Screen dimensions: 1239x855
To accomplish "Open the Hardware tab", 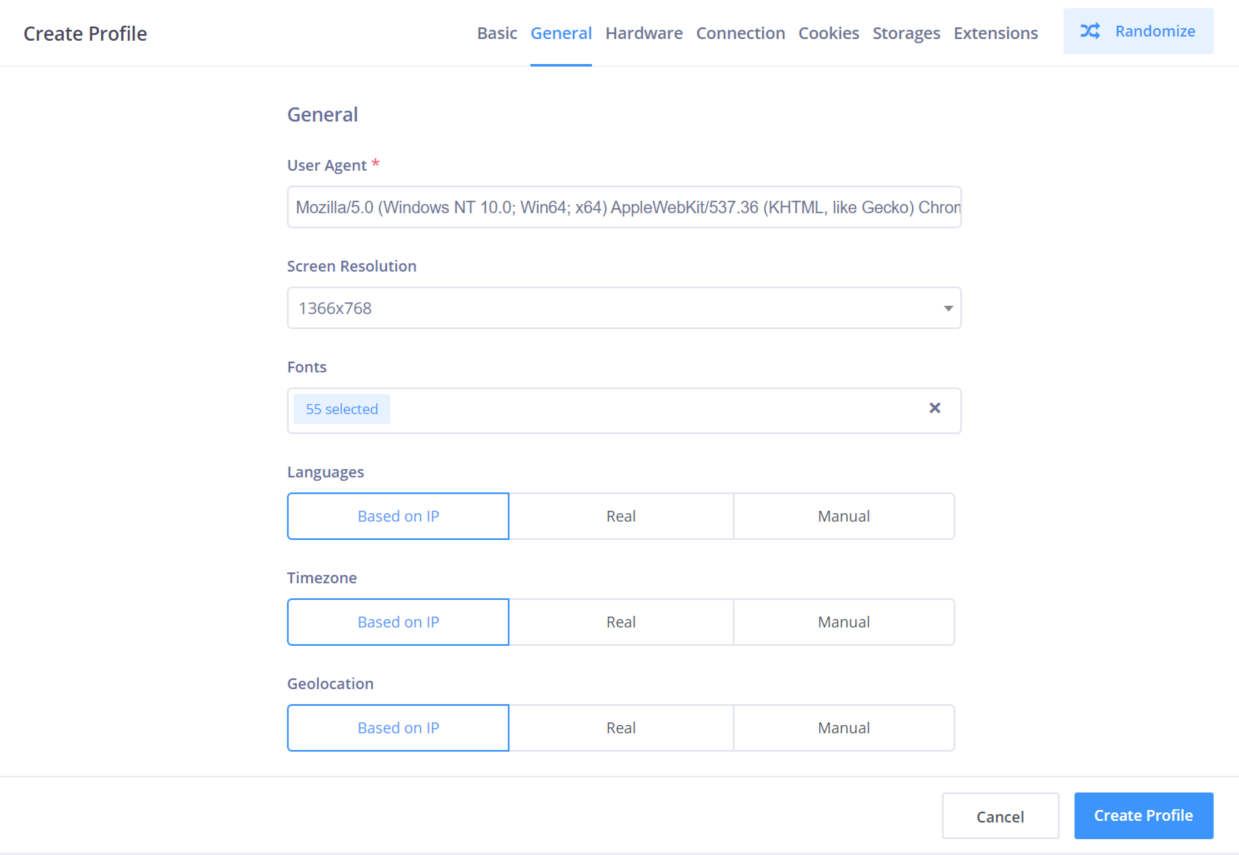I will 644,33.
